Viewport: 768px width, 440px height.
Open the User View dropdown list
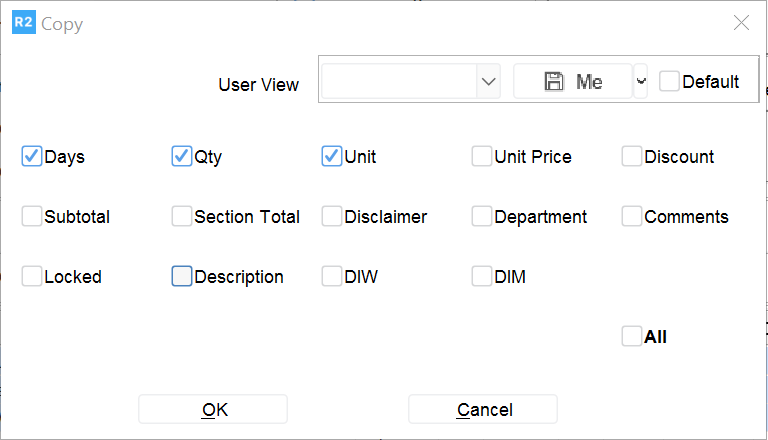(488, 82)
